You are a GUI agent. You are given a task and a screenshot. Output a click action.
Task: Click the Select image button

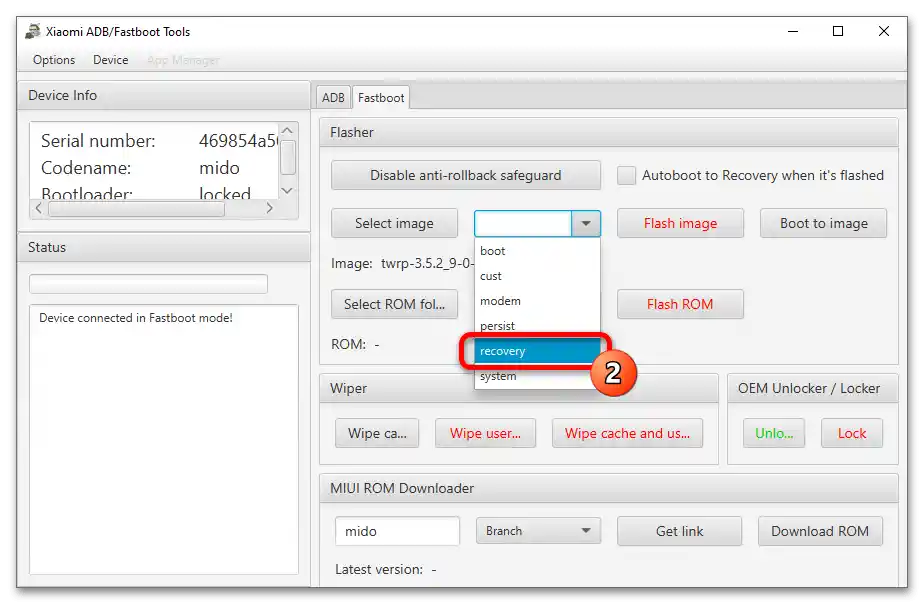pyautogui.click(x=394, y=223)
